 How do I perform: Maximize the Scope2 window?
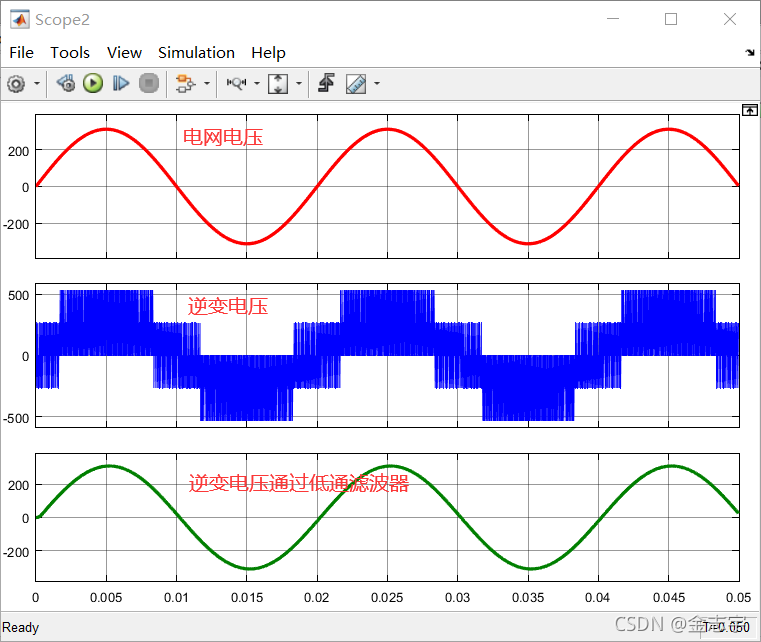pyautogui.click(x=671, y=19)
